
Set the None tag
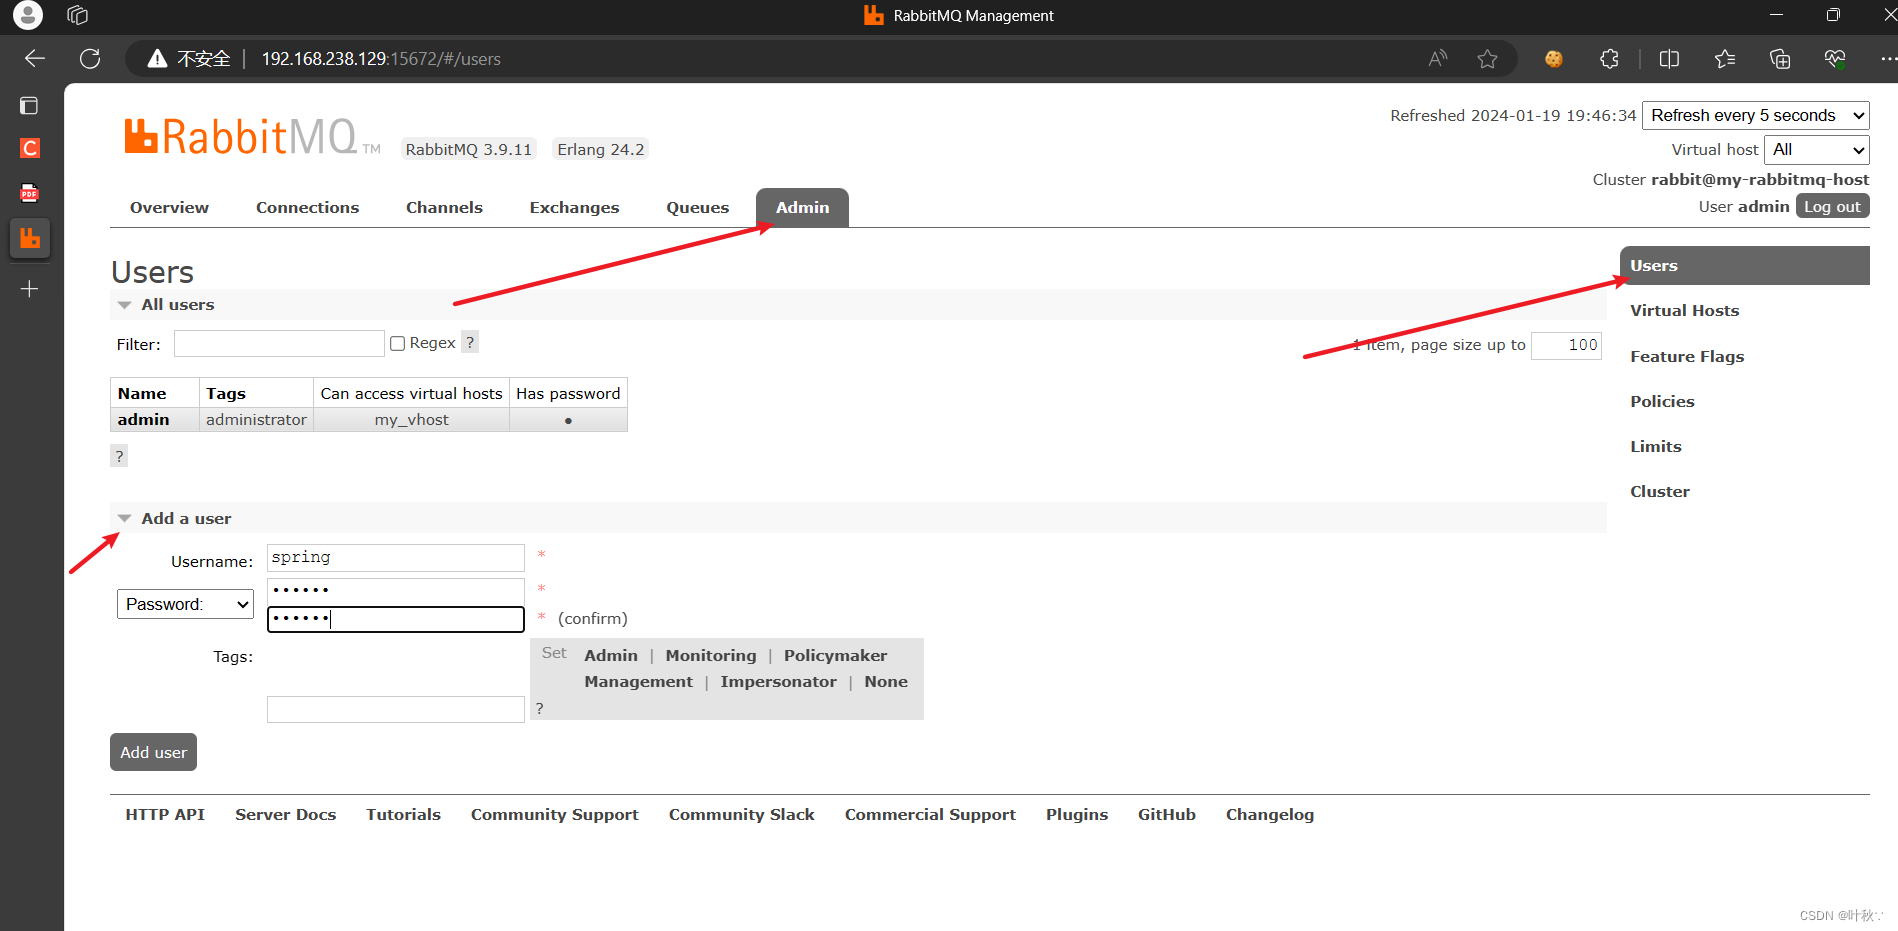(886, 681)
